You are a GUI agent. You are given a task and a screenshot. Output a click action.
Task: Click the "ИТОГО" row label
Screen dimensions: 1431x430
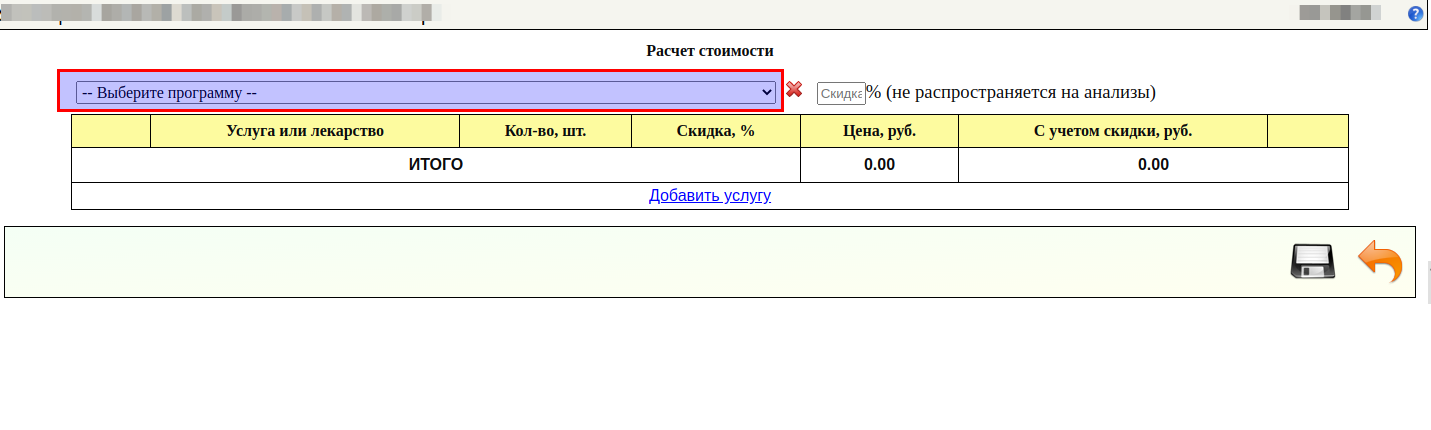point(435,165)
